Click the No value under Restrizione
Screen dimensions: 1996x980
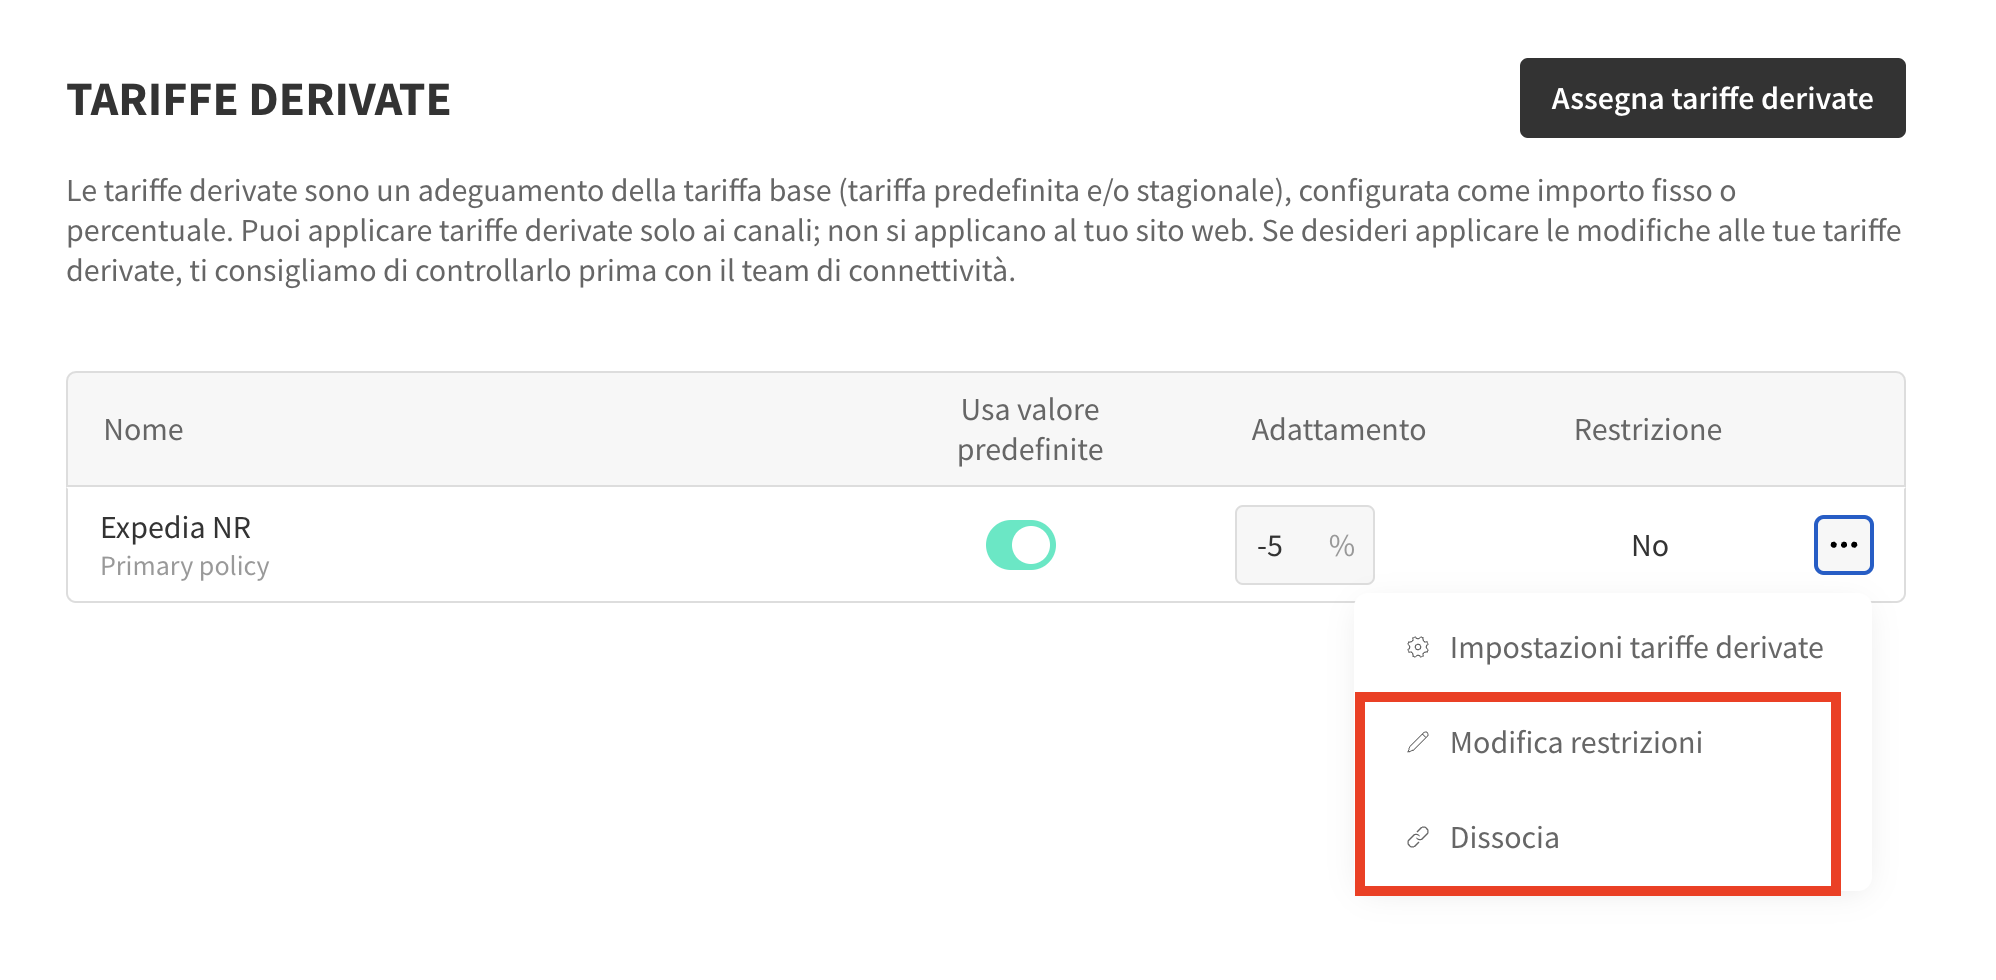(x=1650, y=545)
